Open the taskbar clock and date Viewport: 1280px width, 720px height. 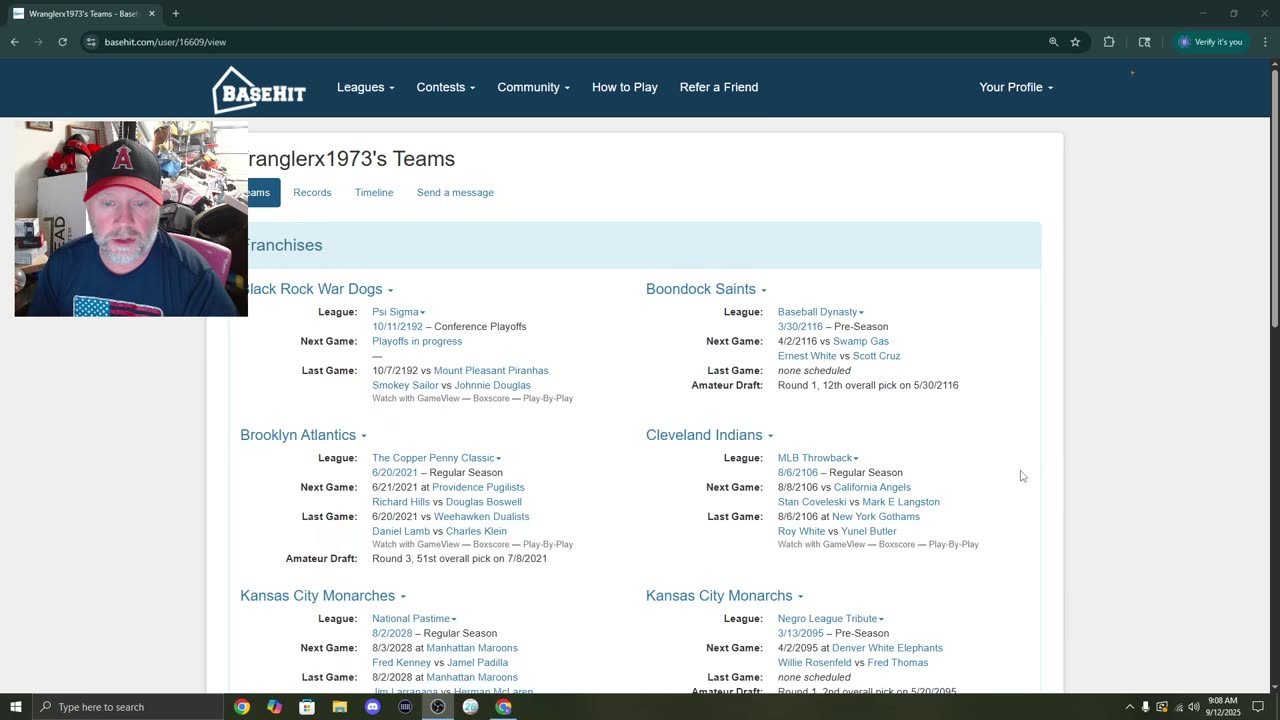click(x=1223, y=707)
